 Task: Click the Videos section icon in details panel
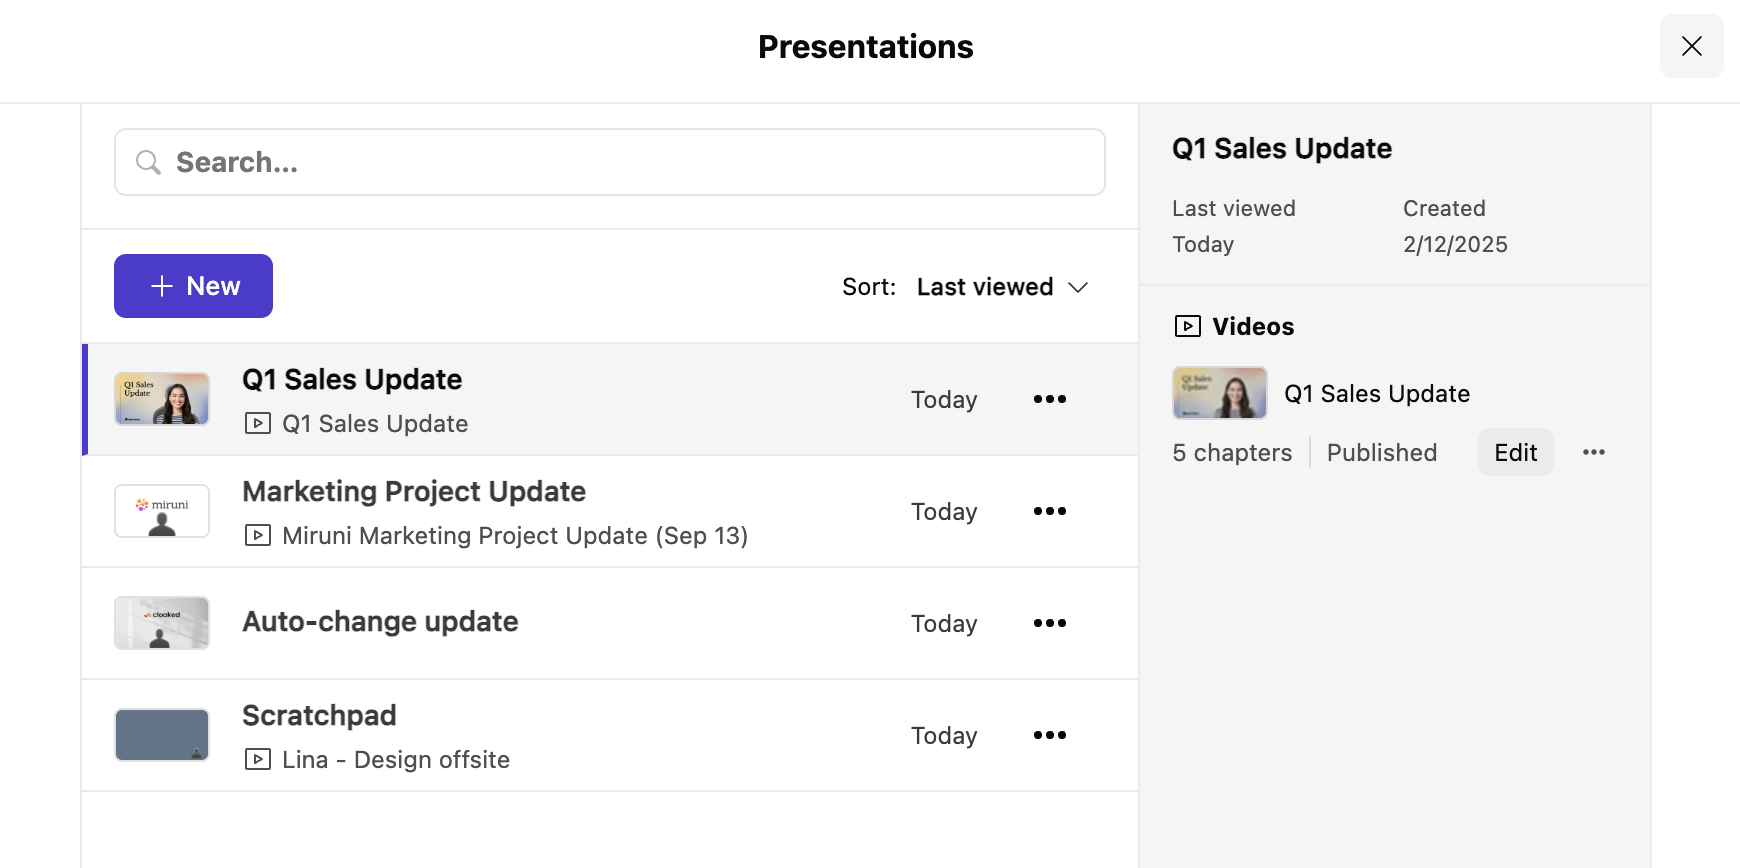1187,326
